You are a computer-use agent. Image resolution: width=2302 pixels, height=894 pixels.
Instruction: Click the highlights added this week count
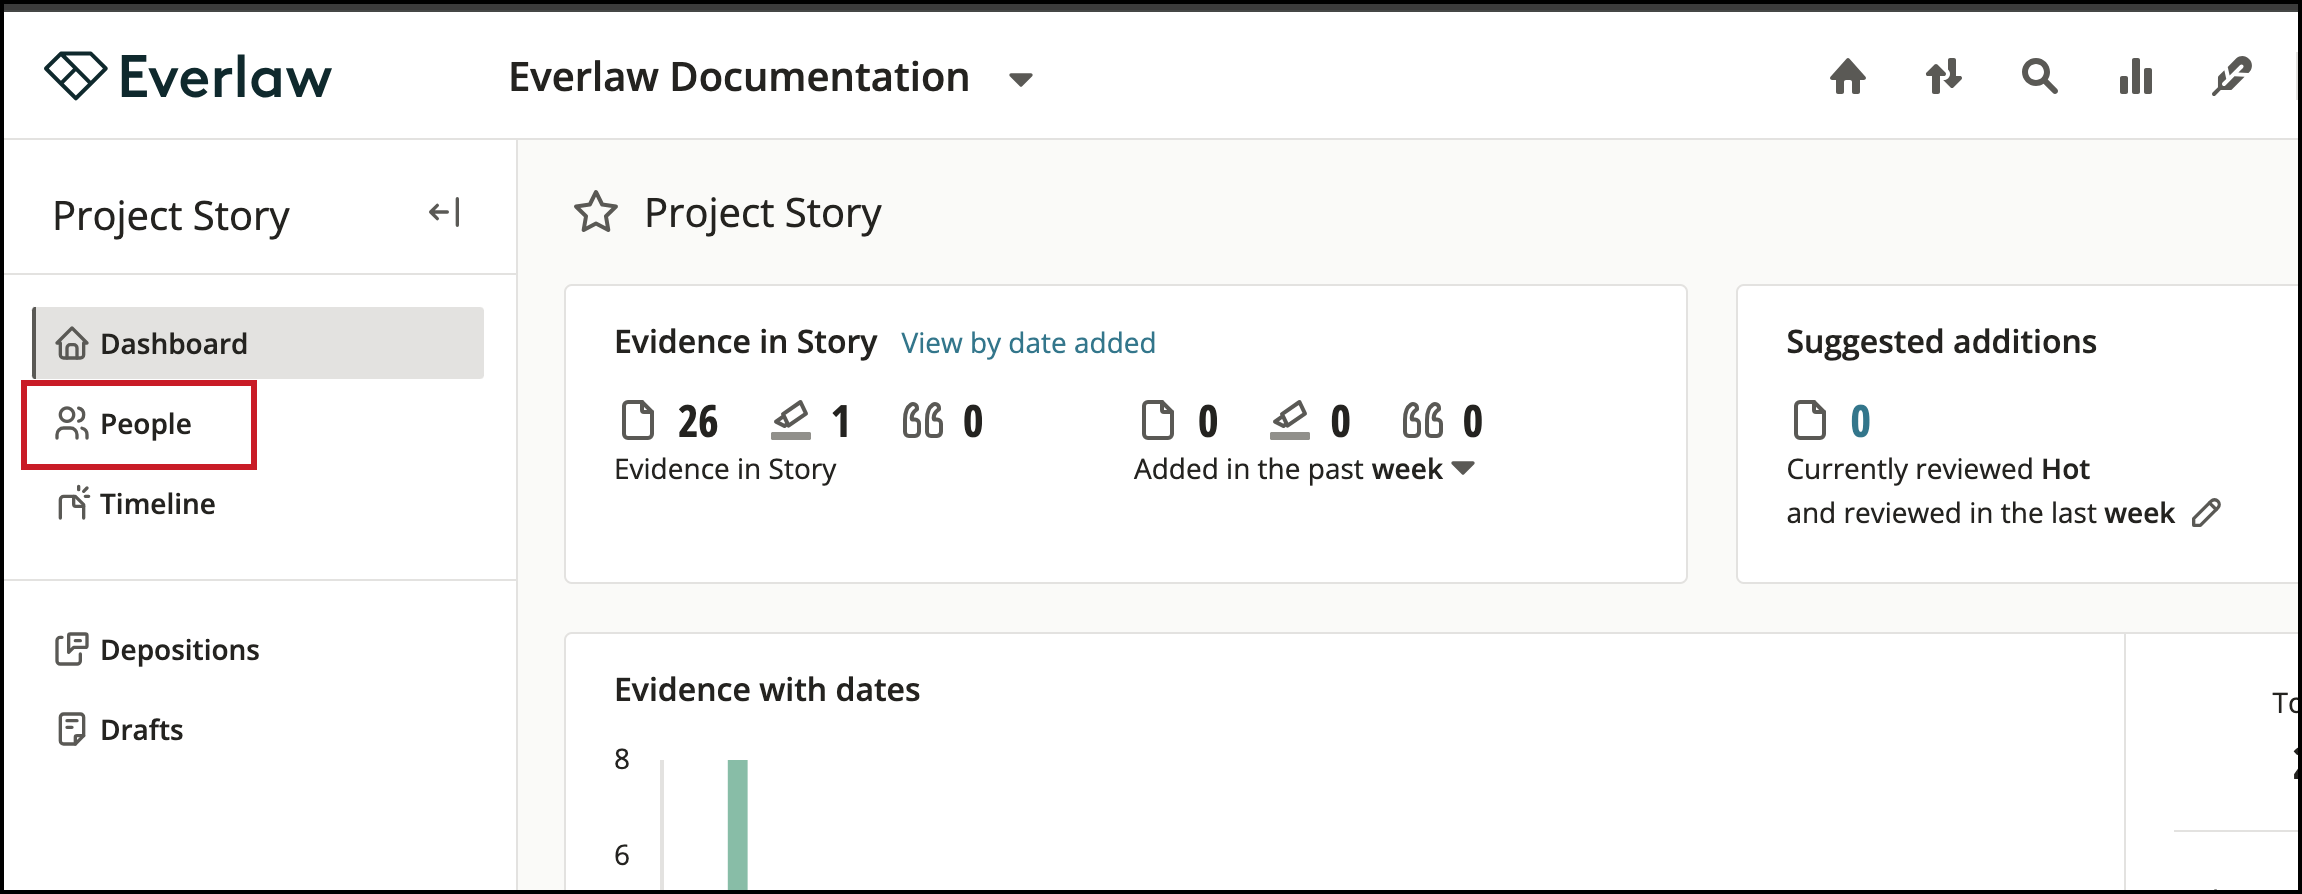[1340, 421]
